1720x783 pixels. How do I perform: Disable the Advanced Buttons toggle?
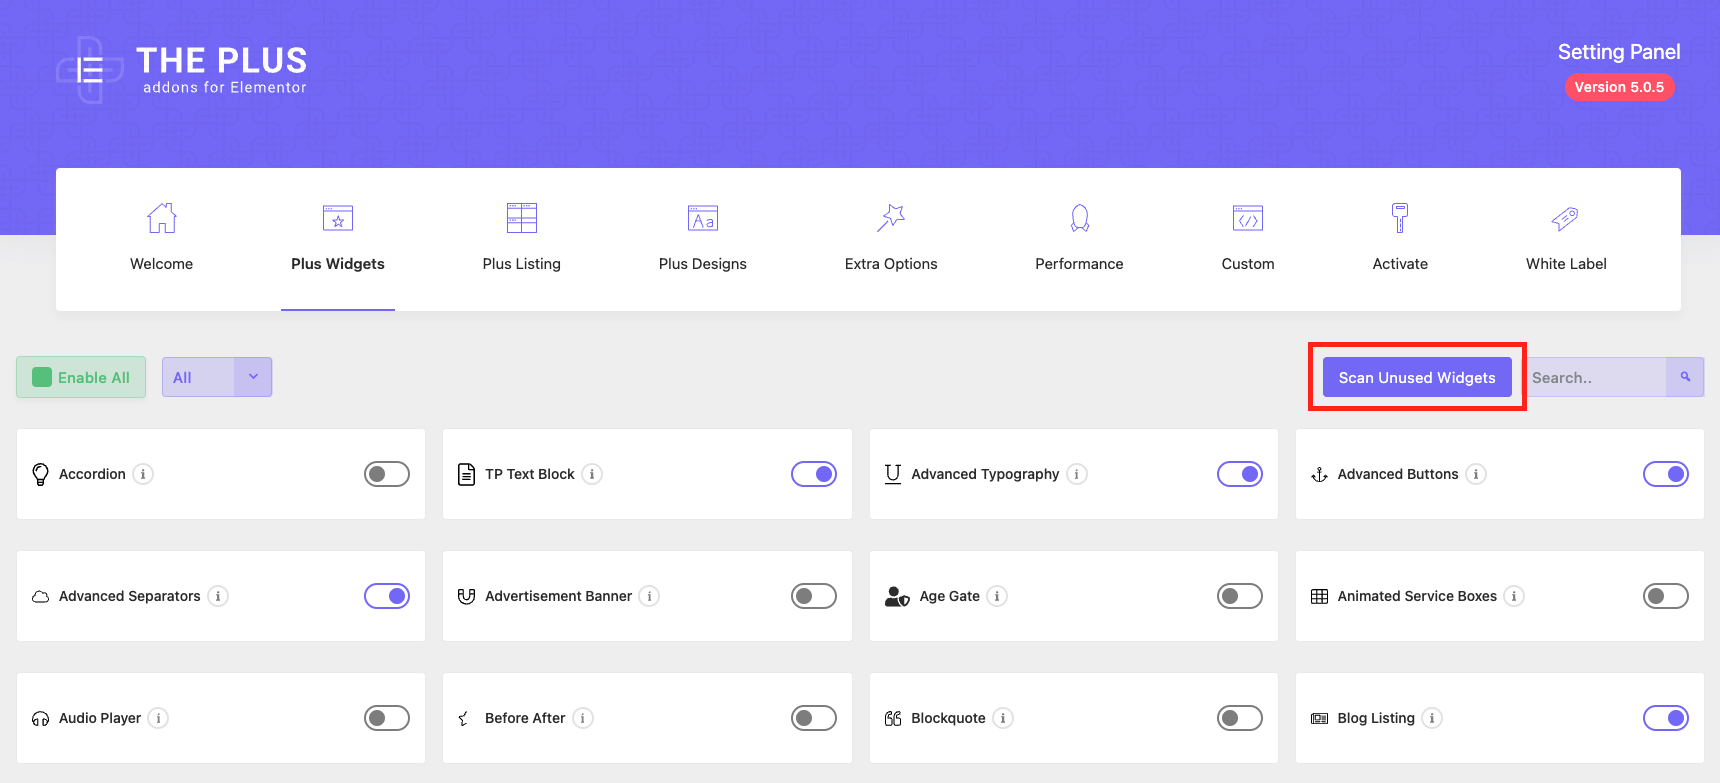(1666, 474)
